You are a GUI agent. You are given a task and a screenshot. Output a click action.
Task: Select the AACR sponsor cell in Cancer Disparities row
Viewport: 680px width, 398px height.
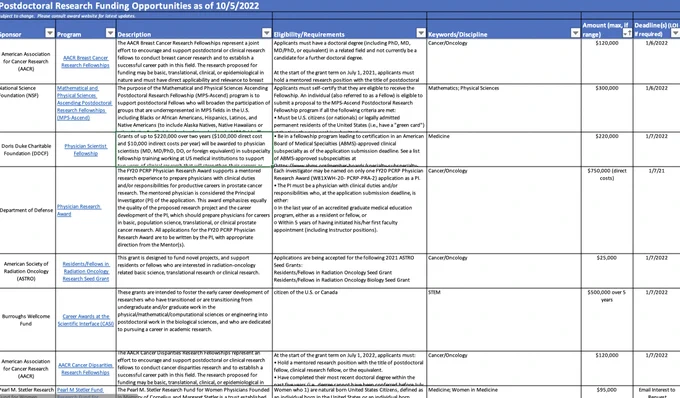[x=27, y=369]
